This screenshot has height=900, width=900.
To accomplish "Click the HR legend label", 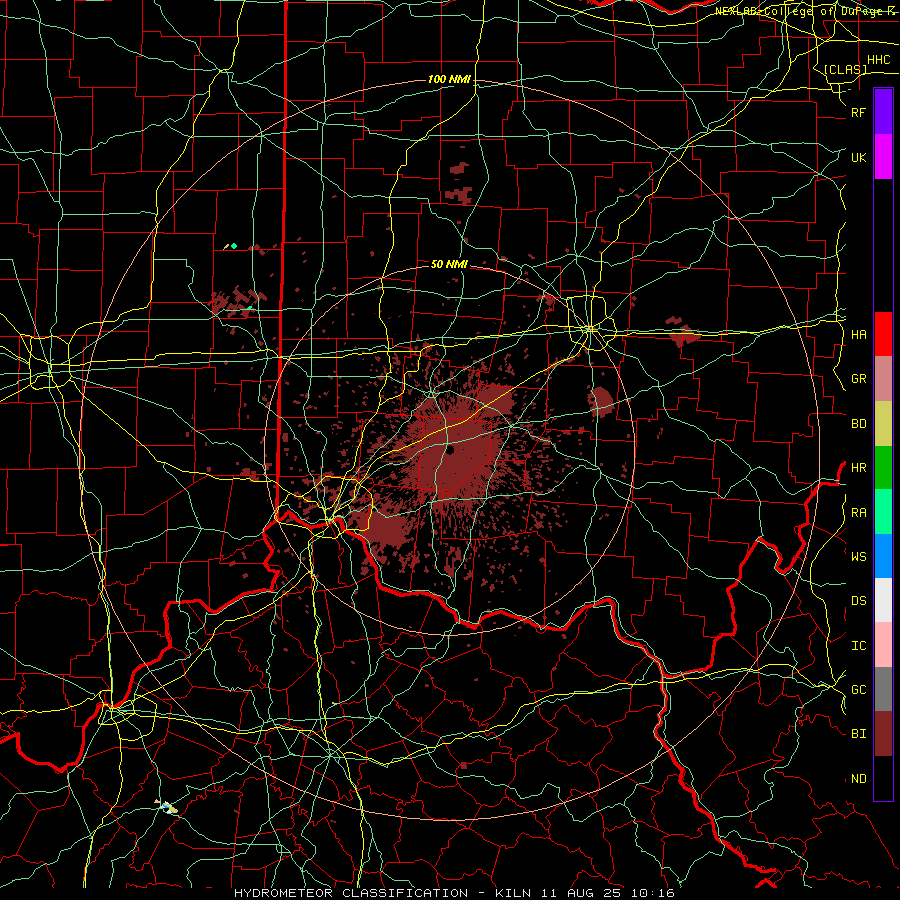I will 858,468.
